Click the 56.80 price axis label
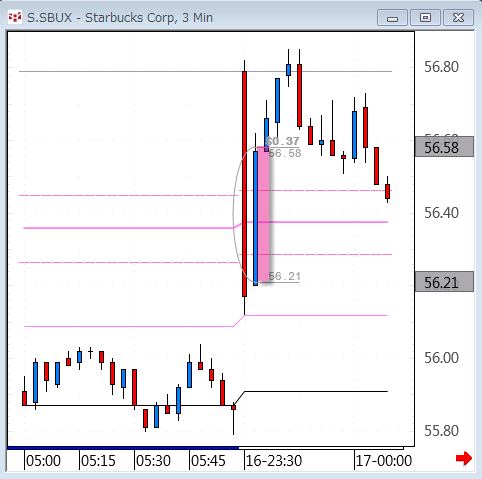Image resolution: width=482 pixels, height=479 pixels. pos(441,67)
